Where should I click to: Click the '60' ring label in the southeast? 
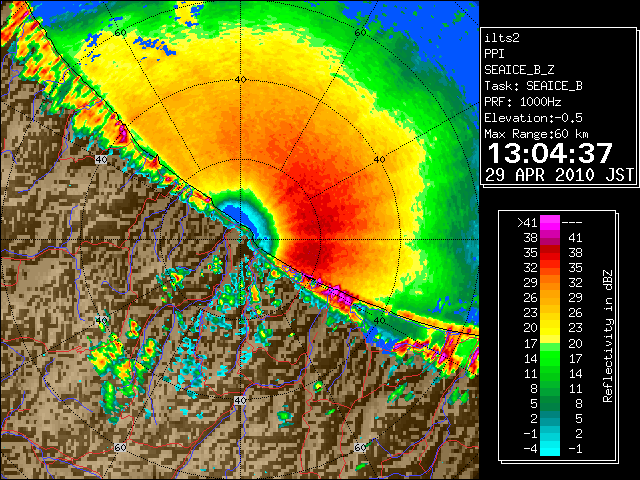coord(360,447)
